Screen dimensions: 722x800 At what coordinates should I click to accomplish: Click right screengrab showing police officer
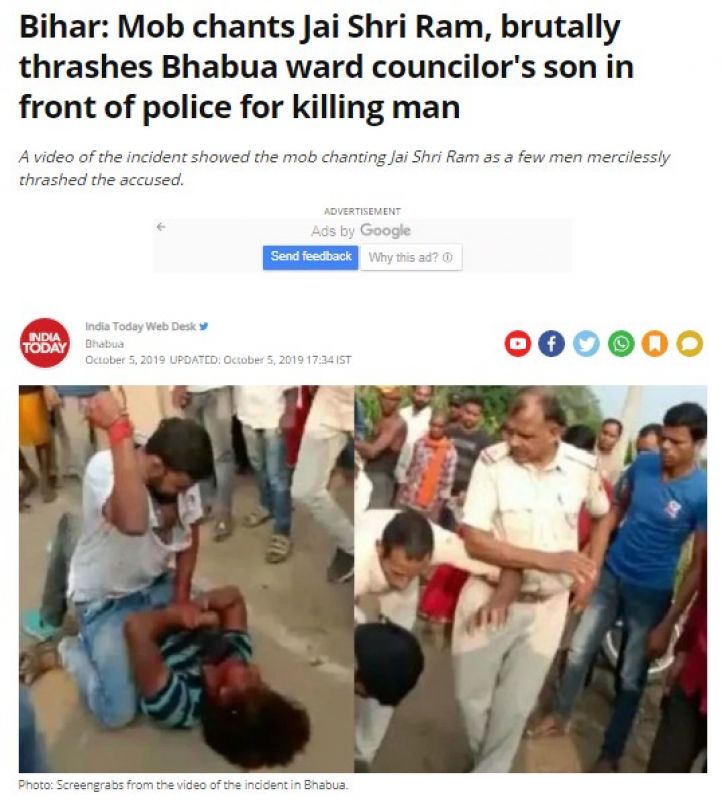(x=531, y=579)
